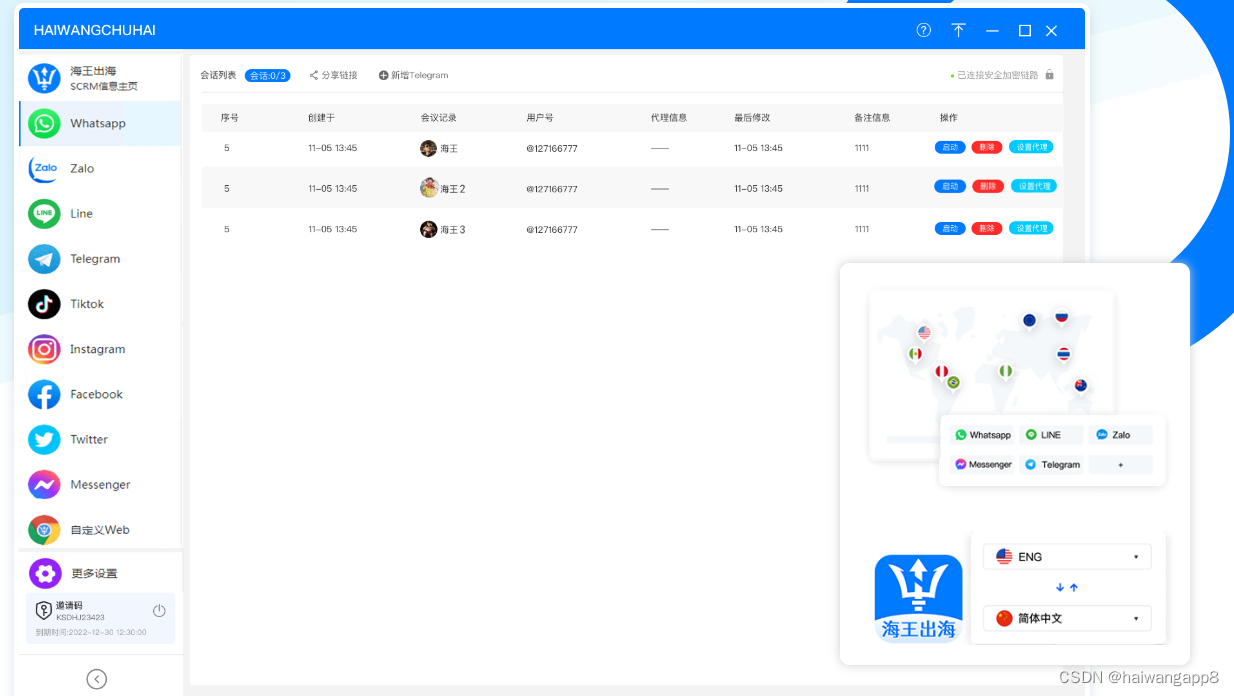Open the ENG language dropdown
Screen dimensions: 1234x696
tap(1067, 557)
